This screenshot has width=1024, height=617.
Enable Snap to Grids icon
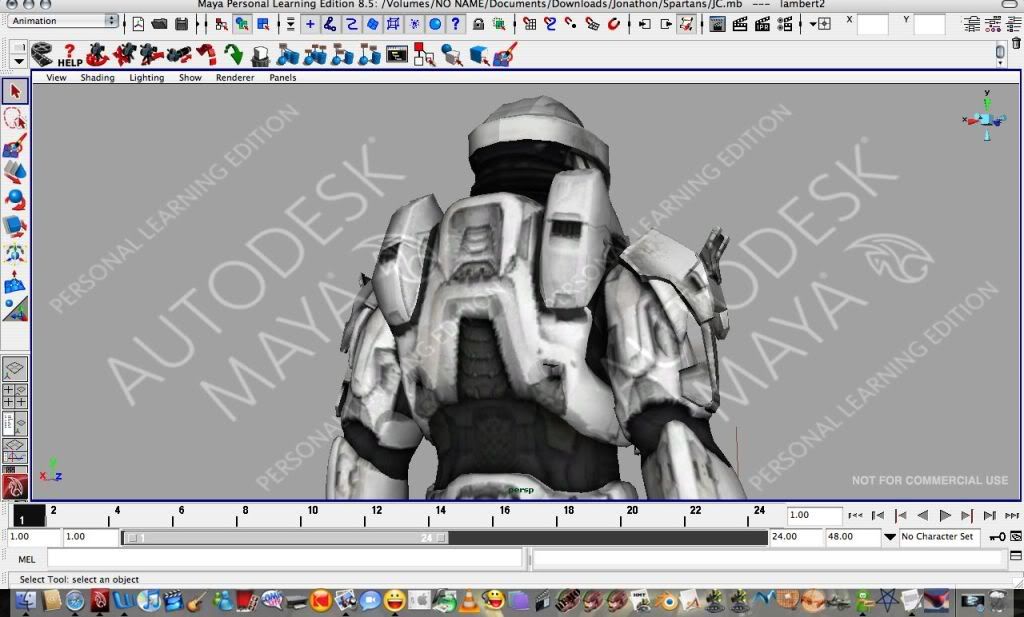[530, 24]
